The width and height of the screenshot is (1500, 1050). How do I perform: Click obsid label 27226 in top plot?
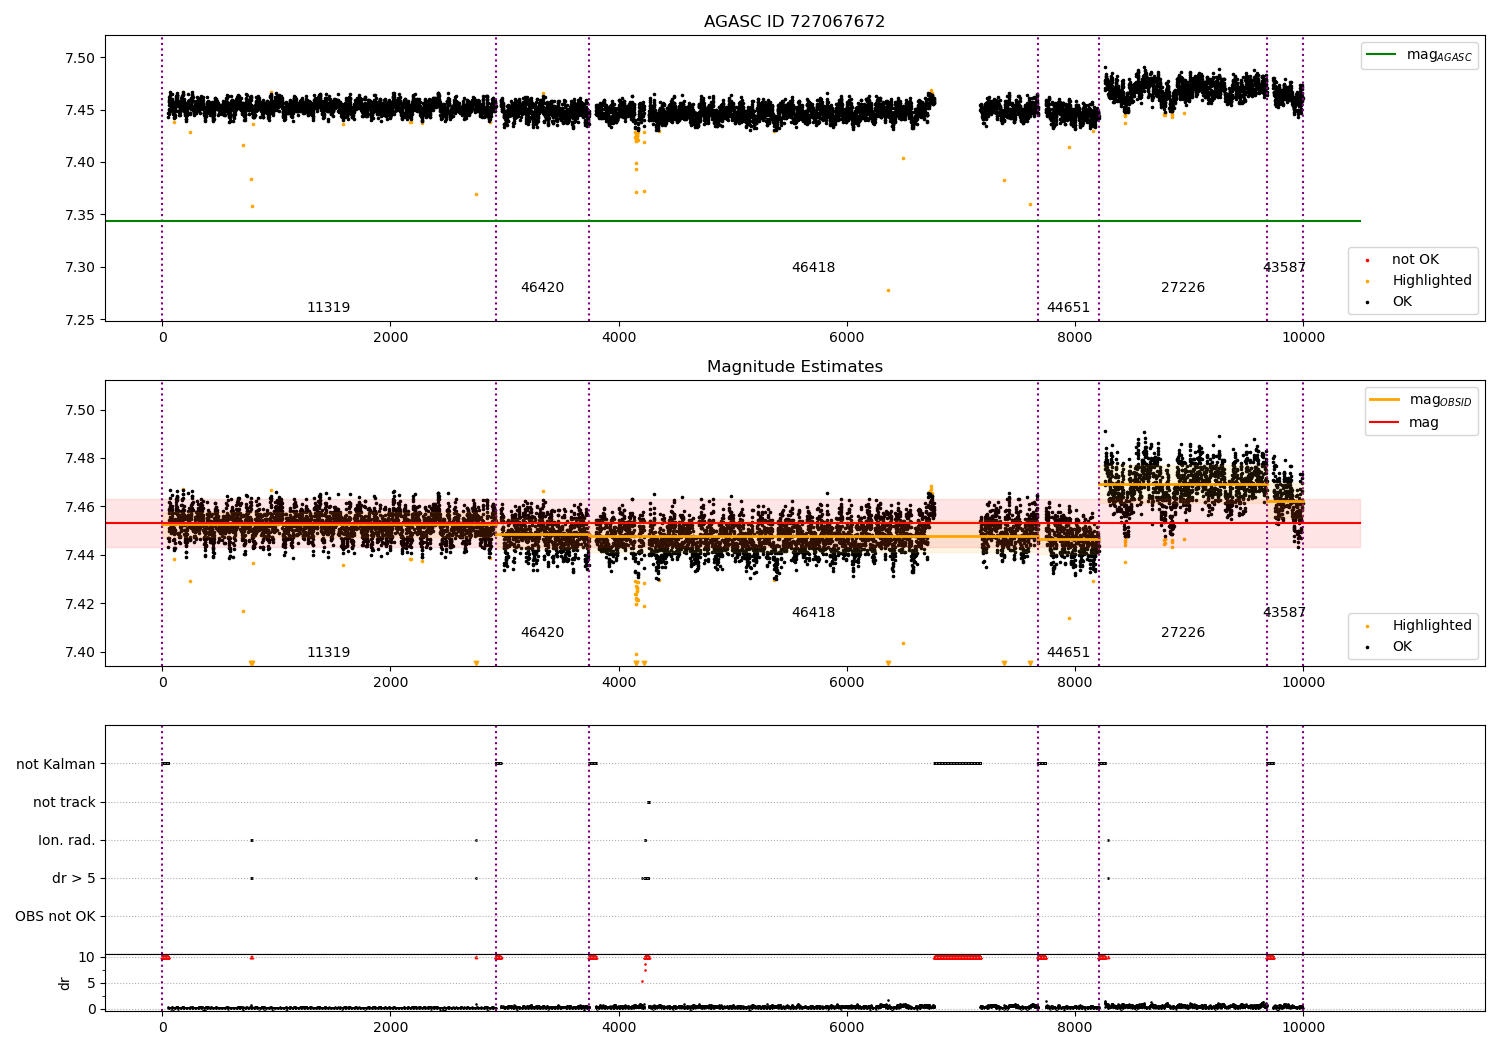[x=1183, y=288]
